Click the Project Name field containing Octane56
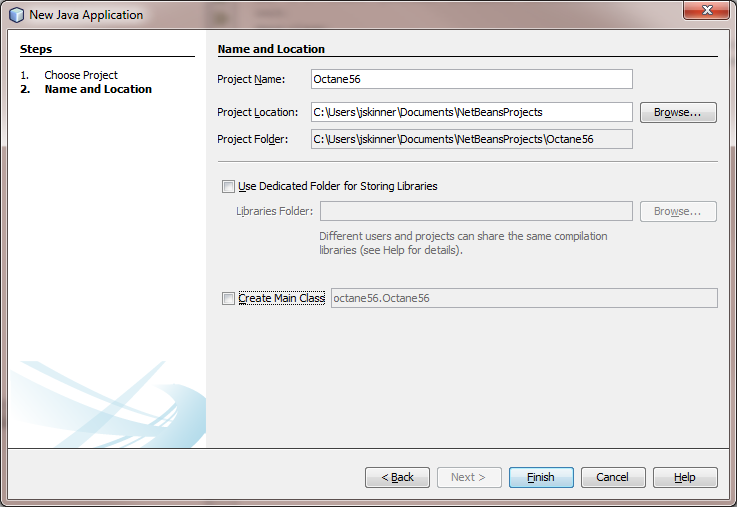The width and height of the screenshot is (737, 507). click(471, 79)
